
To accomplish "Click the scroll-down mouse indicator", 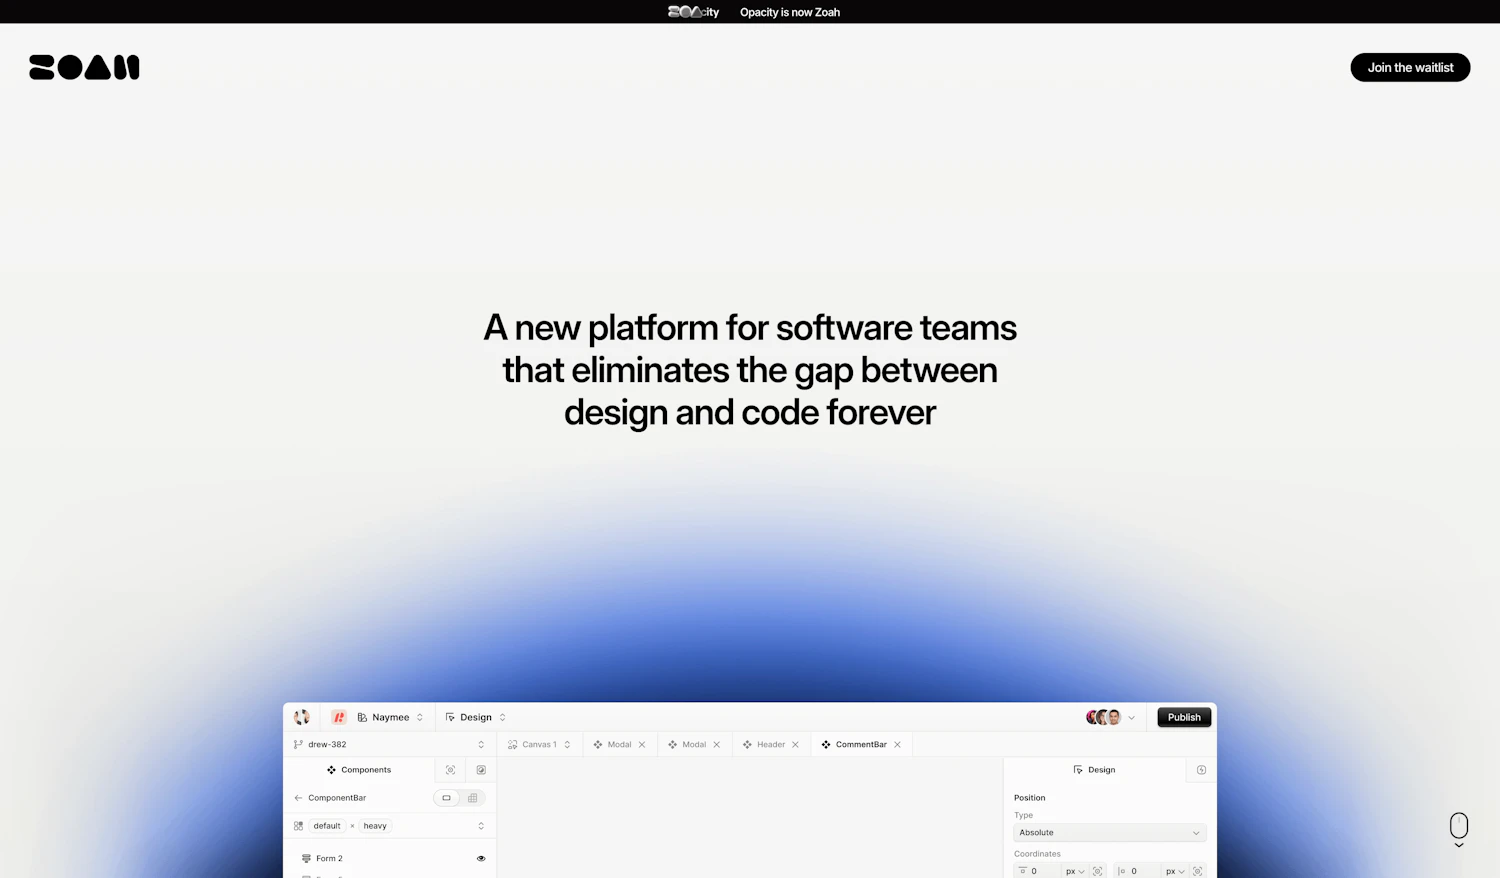I will 1459,829.
